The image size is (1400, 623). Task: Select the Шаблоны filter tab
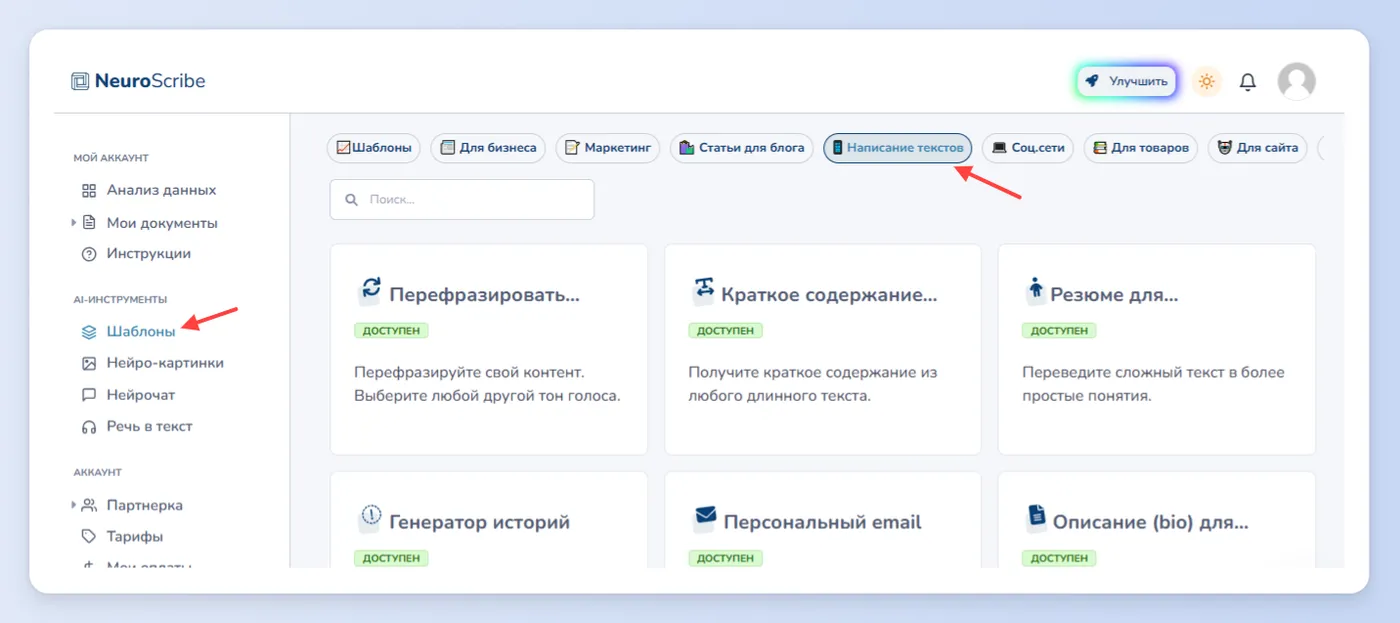pos(375,148)
